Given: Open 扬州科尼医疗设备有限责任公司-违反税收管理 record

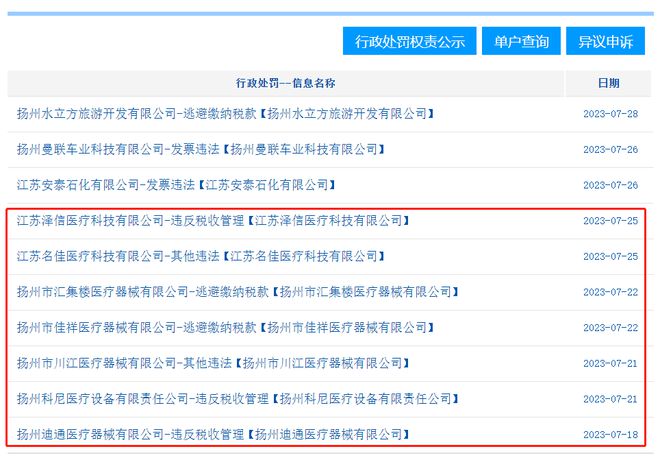Looking at the screenshot, I should coord(237,399).
